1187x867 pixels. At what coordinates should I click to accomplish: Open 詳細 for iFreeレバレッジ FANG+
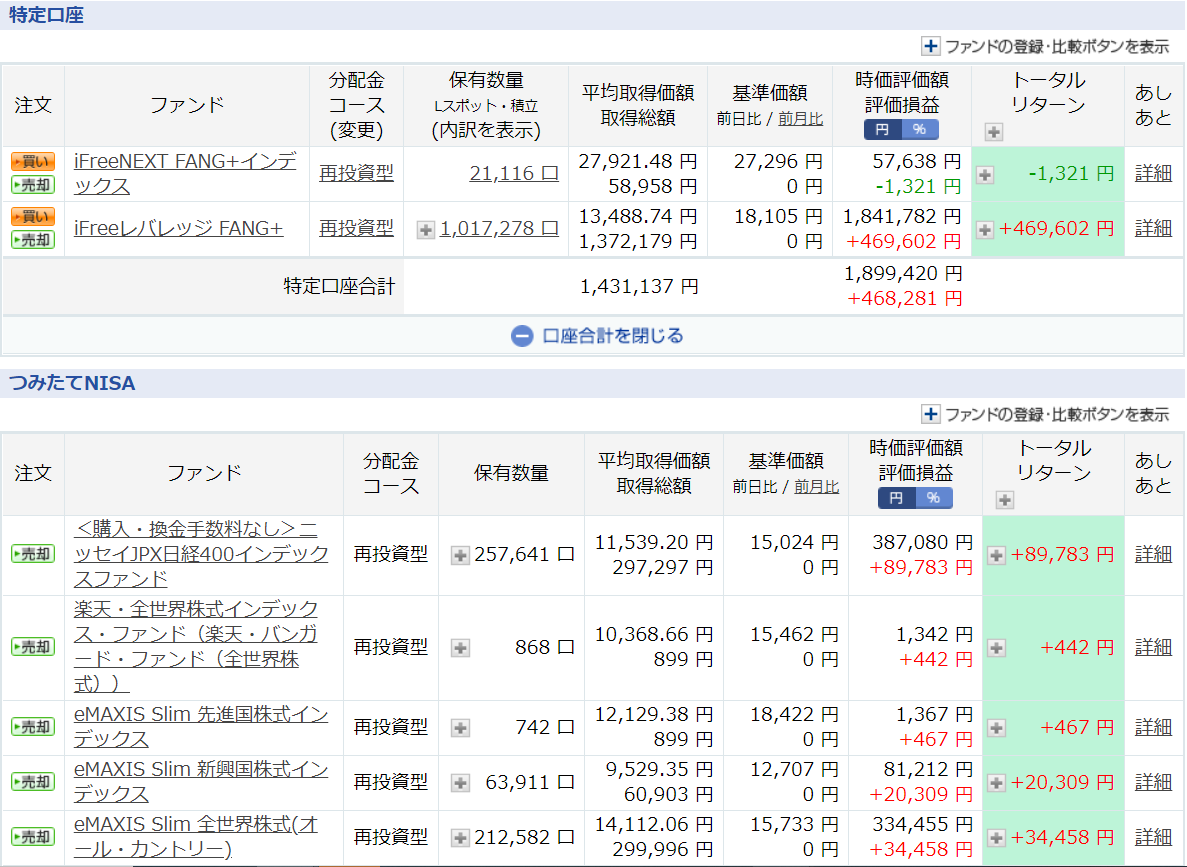1153,228
